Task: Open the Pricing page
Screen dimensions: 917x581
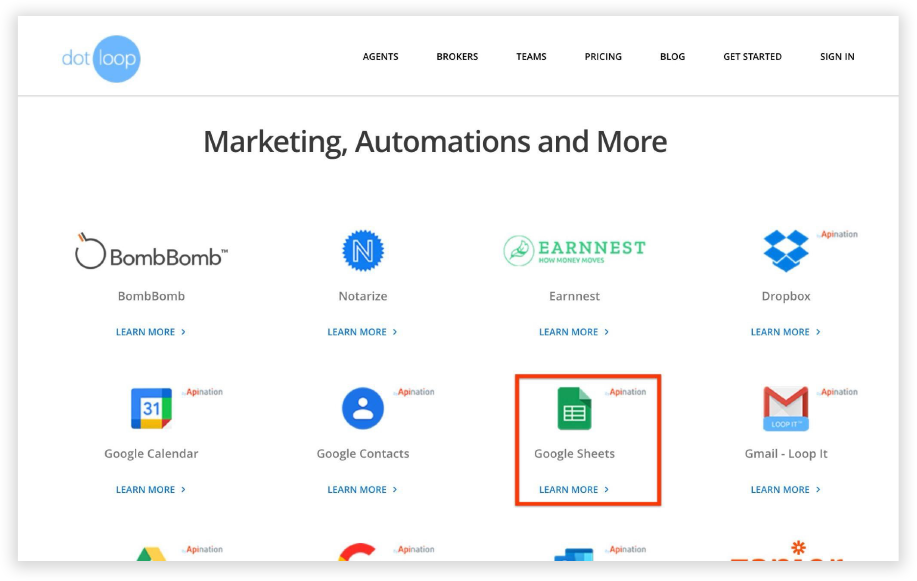Action: tap(603, 57)
